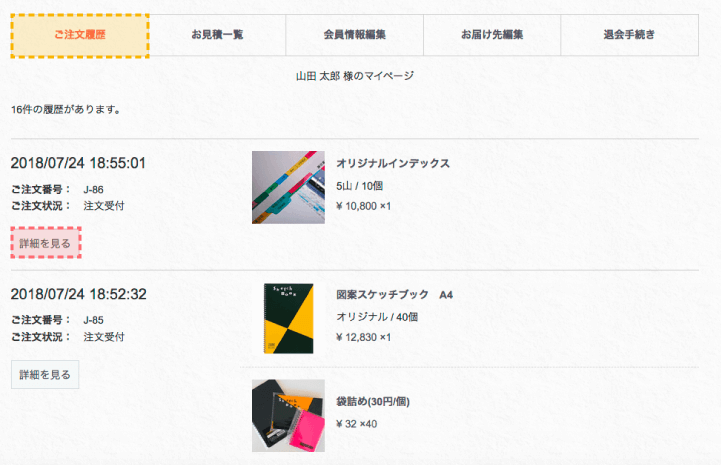Open the 退会手続き tab
721x465 pixels.
pos(629,35)
